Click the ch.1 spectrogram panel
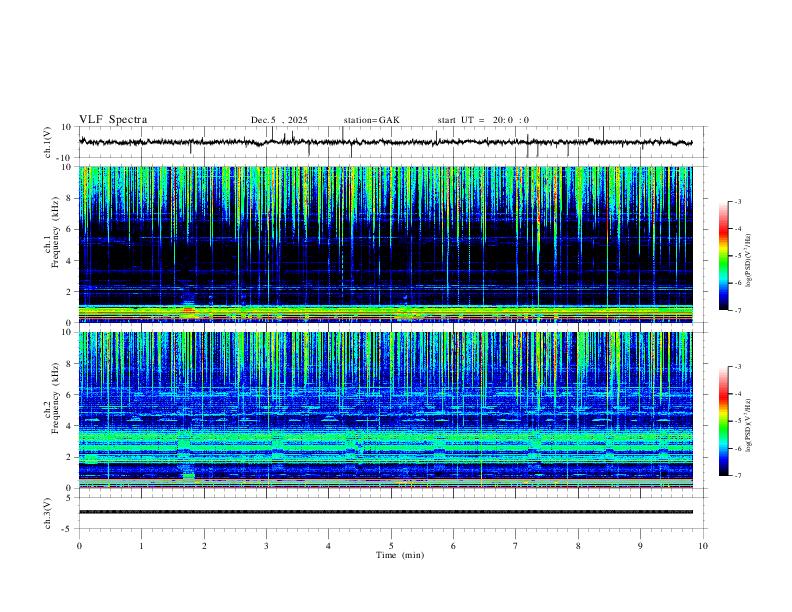Image resolution: width=792 pixels, height=612 pixels. [x=385, y=244]
